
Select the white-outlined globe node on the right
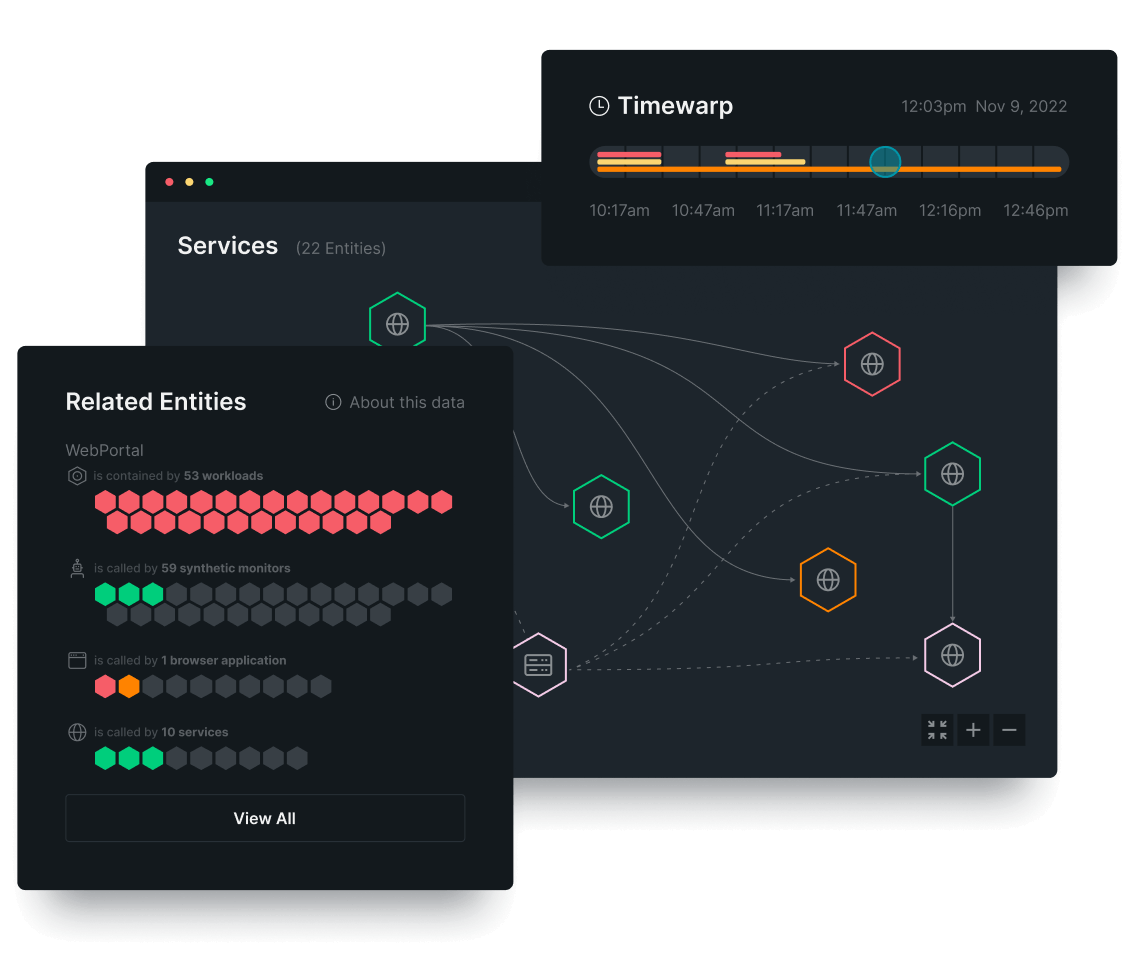[x=952, y=655]
